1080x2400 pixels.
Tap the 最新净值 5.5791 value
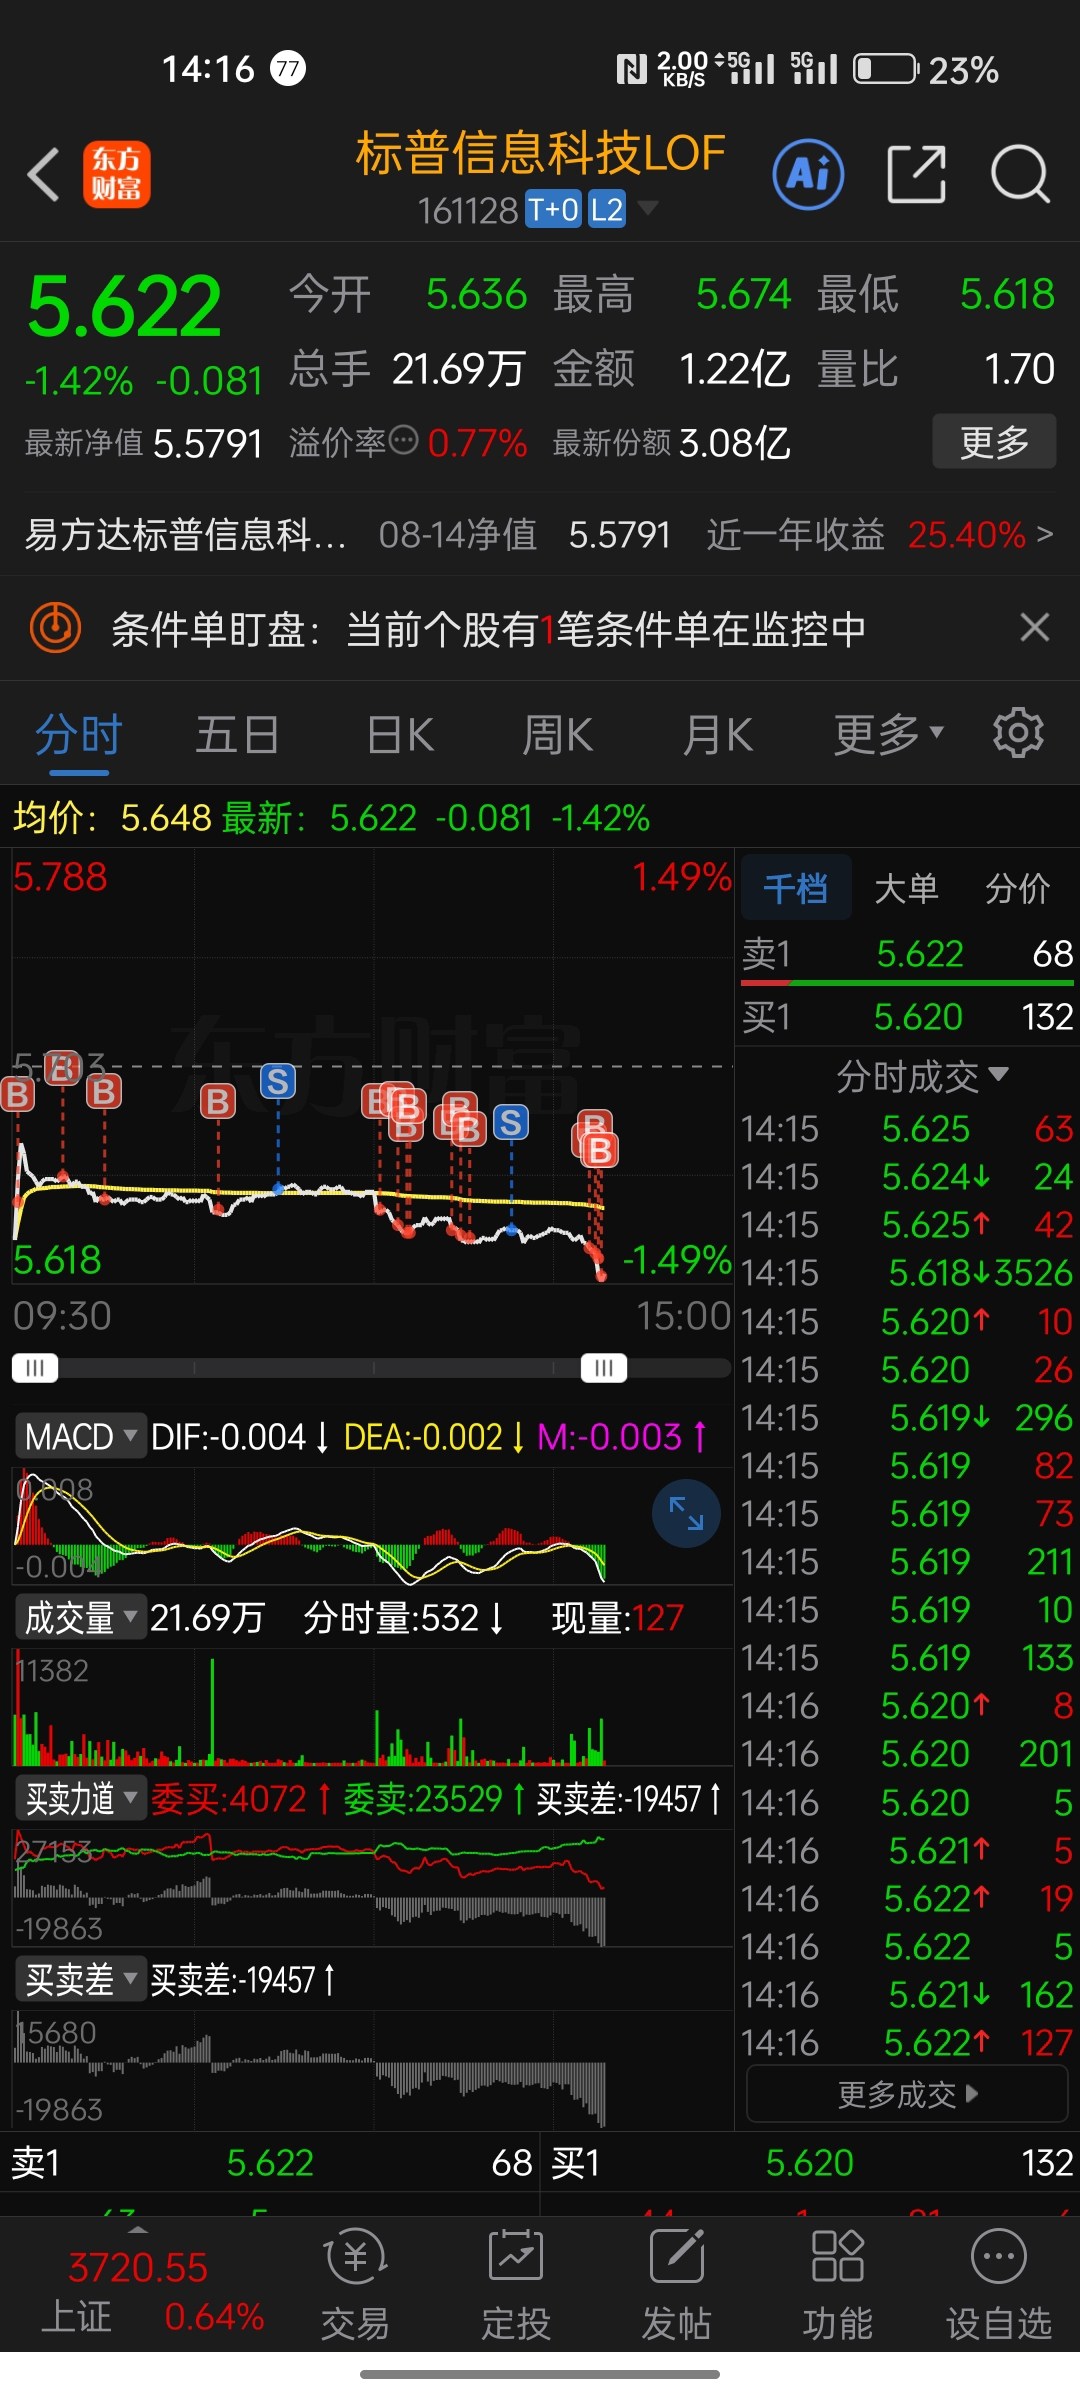[208, 443]
